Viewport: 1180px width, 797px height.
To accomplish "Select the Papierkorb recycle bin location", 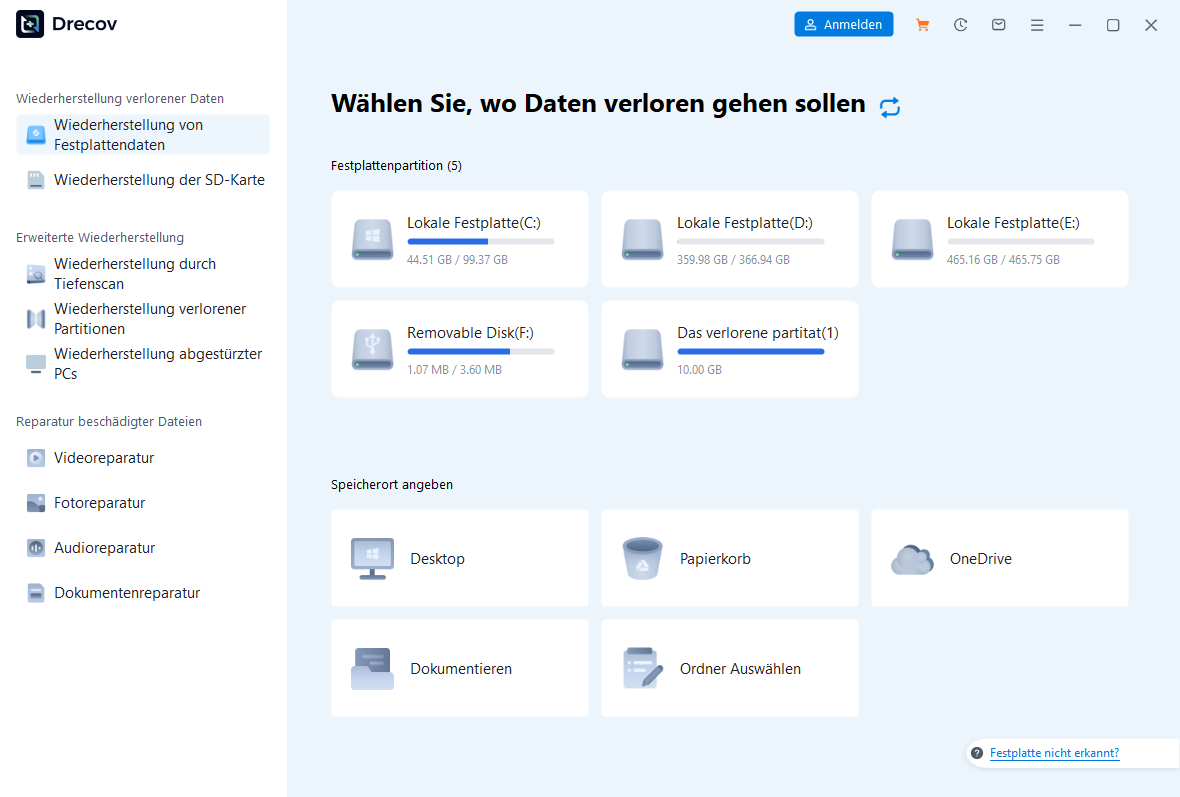I will (730, 558).
